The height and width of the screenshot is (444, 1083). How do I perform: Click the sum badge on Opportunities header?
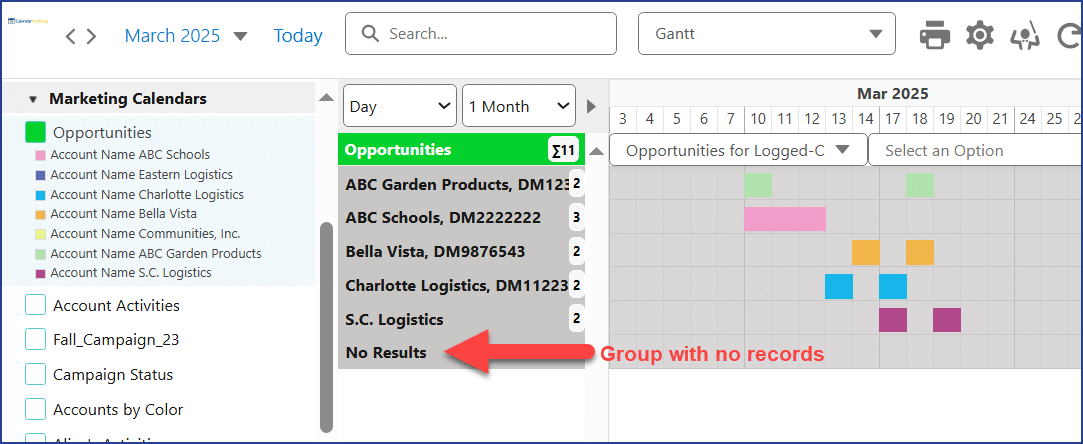[563, 151]
